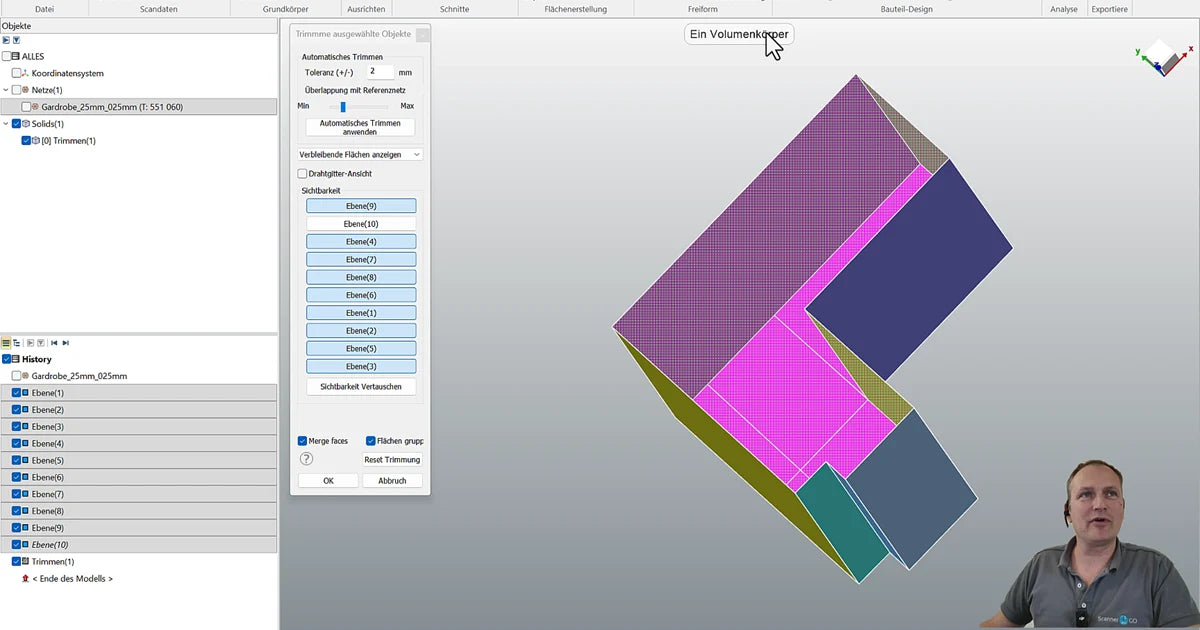
Task: Toggle Koordinatensystem visibility checkbox
Action: click(x=16, y=73)
